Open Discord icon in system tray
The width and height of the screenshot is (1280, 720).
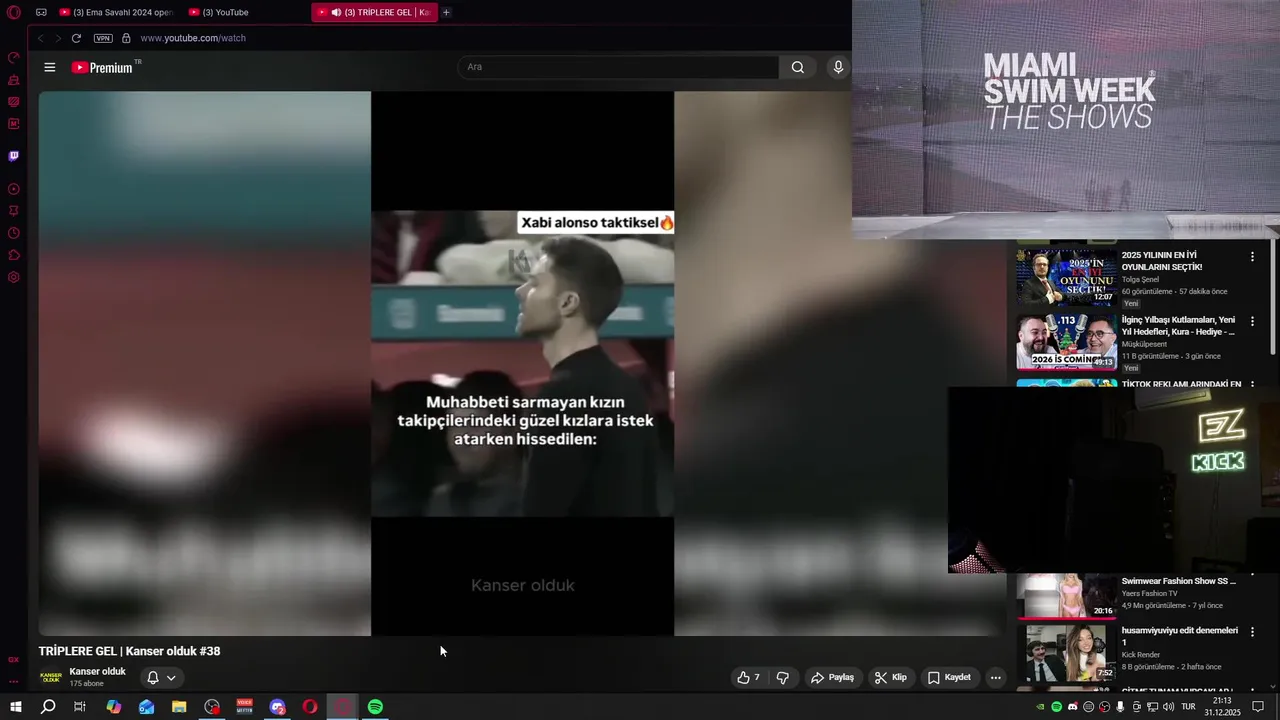pyautogui.click(x=1073, y=707)
